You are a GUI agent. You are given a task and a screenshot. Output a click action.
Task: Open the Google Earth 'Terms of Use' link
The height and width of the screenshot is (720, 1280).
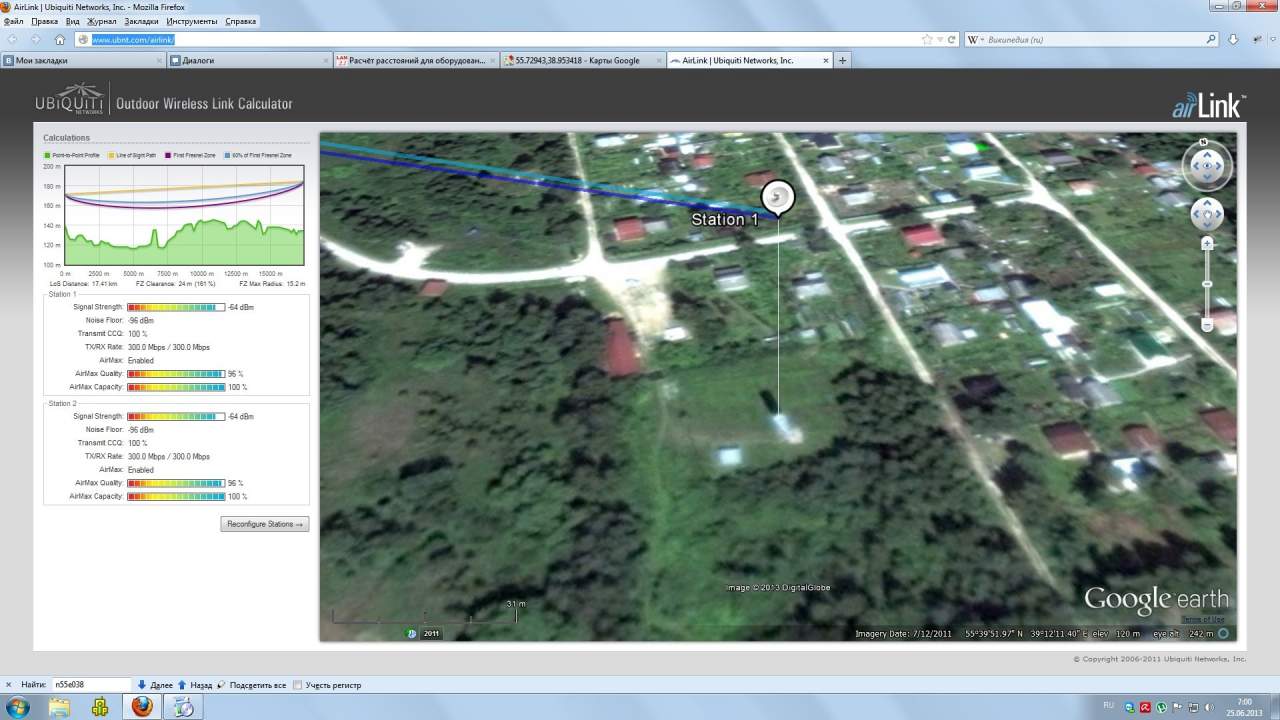point(1204,620)
